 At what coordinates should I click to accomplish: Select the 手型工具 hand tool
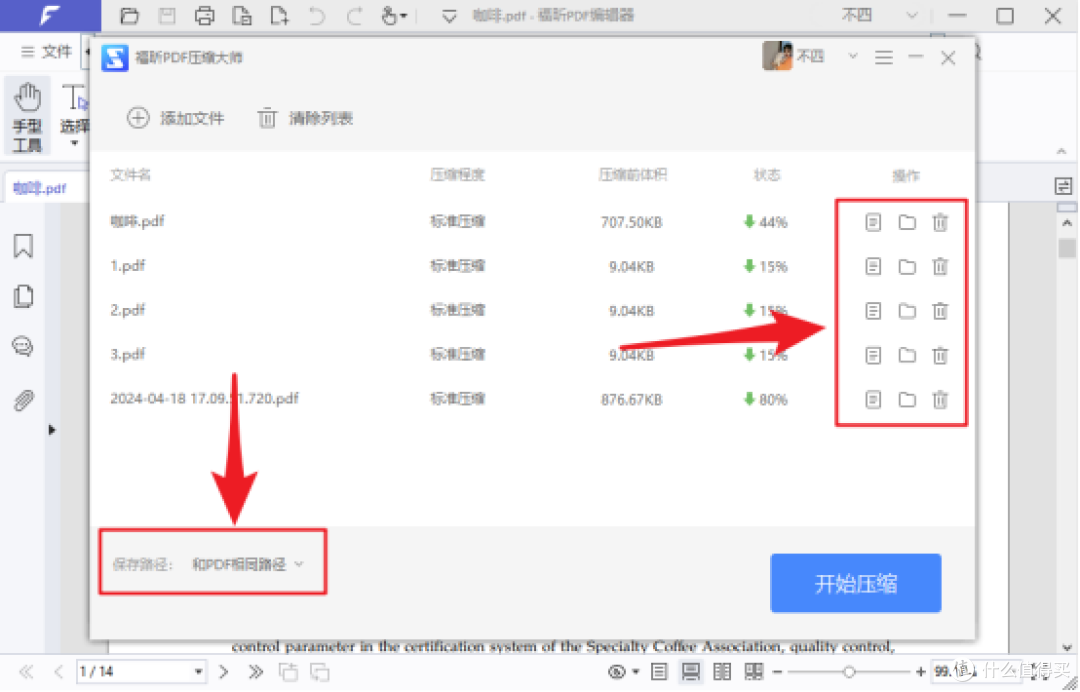28,115
